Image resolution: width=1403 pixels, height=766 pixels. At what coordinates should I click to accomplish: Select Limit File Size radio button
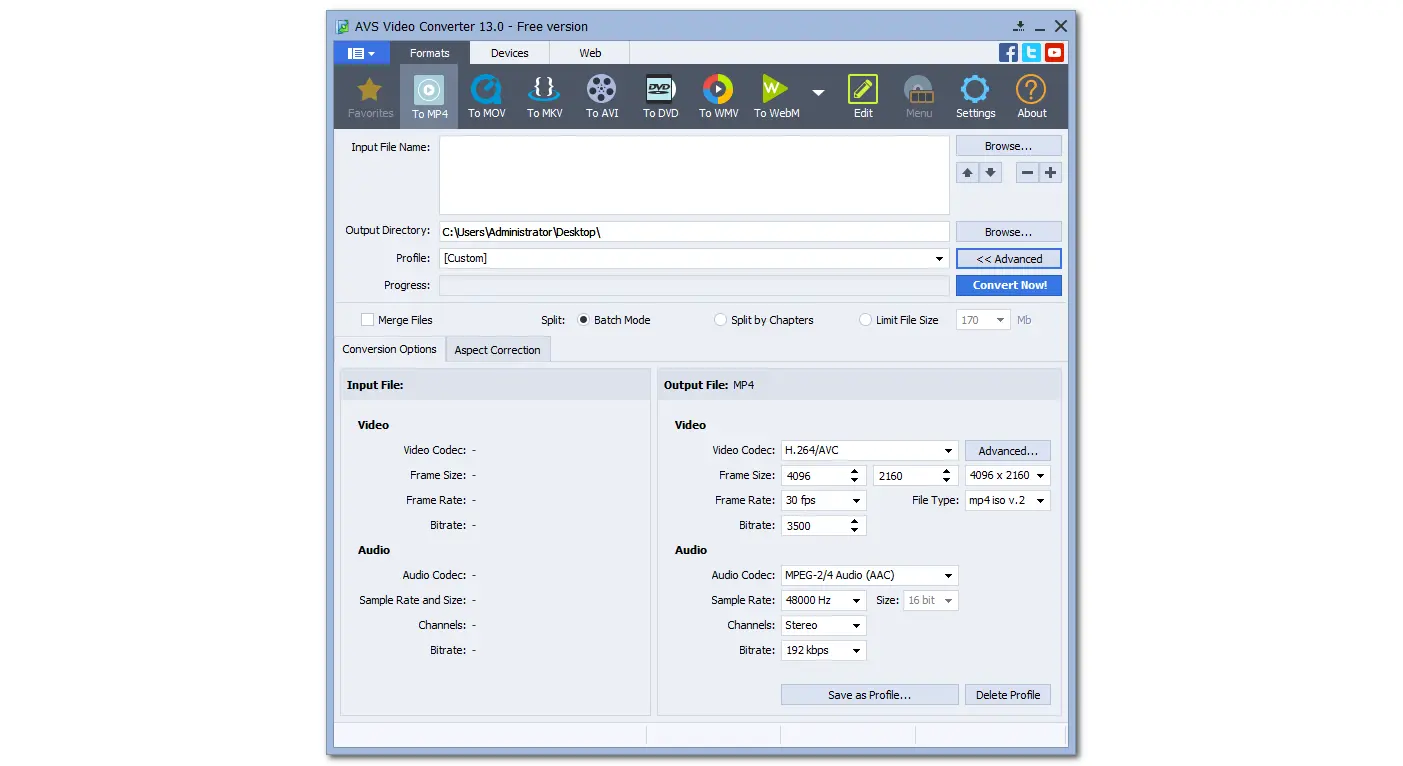click(865, 320)
